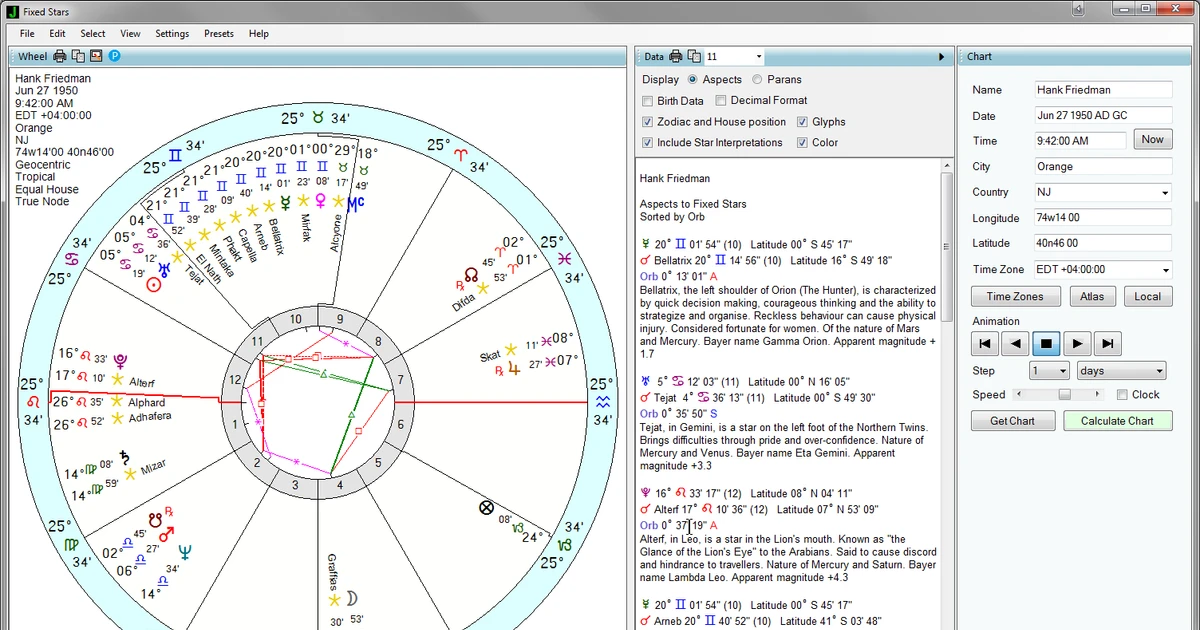Viewport: 1200px width, 630px height.
Task: Click the Jupiter glyph near Skat
Action: [514, 369]
